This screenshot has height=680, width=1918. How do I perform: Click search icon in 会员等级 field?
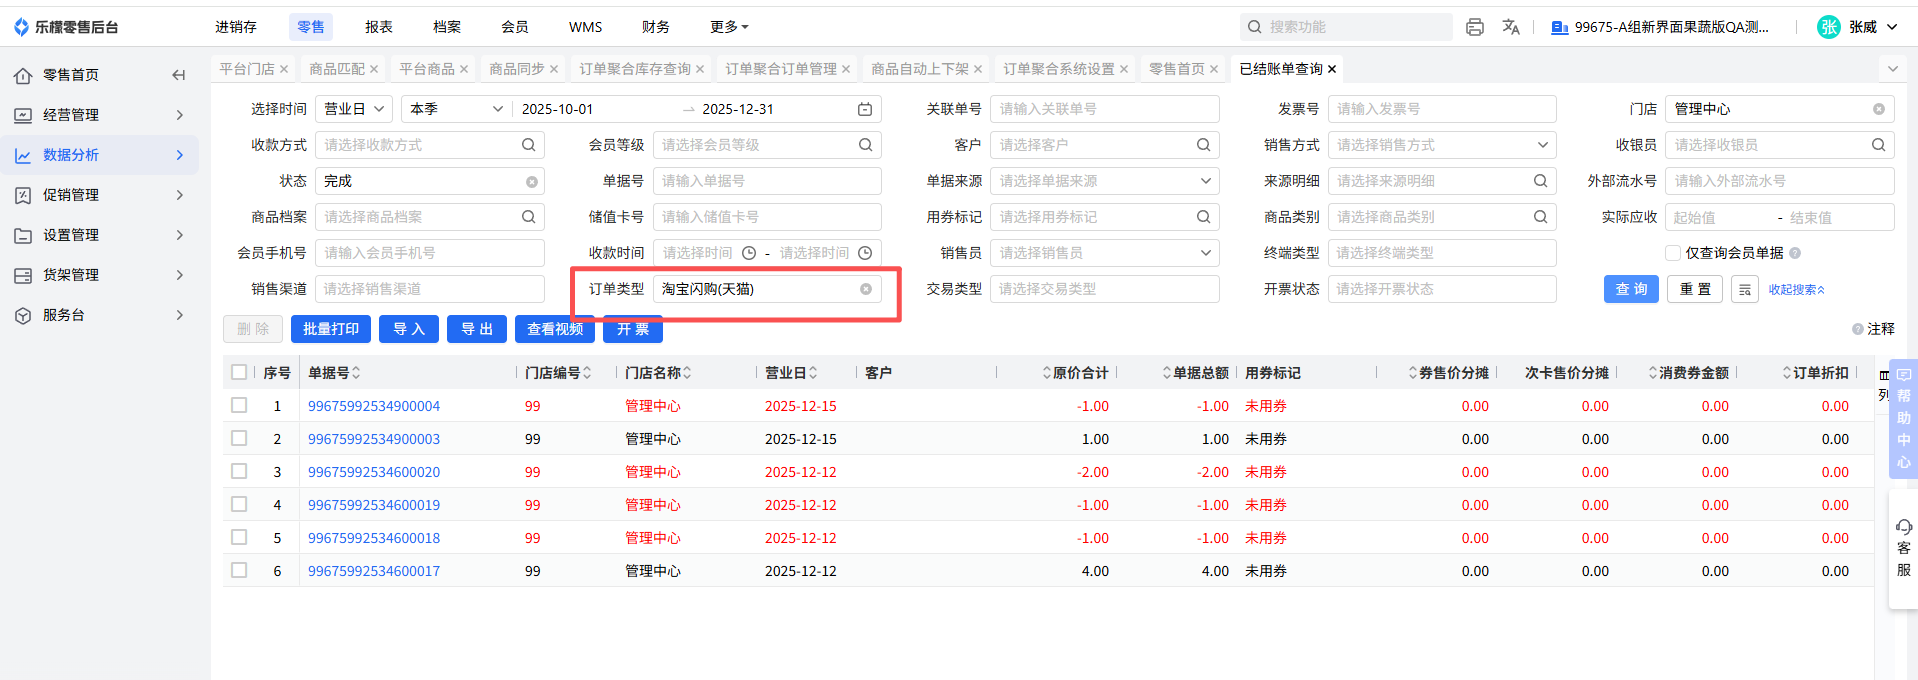(x=865, y=145)
